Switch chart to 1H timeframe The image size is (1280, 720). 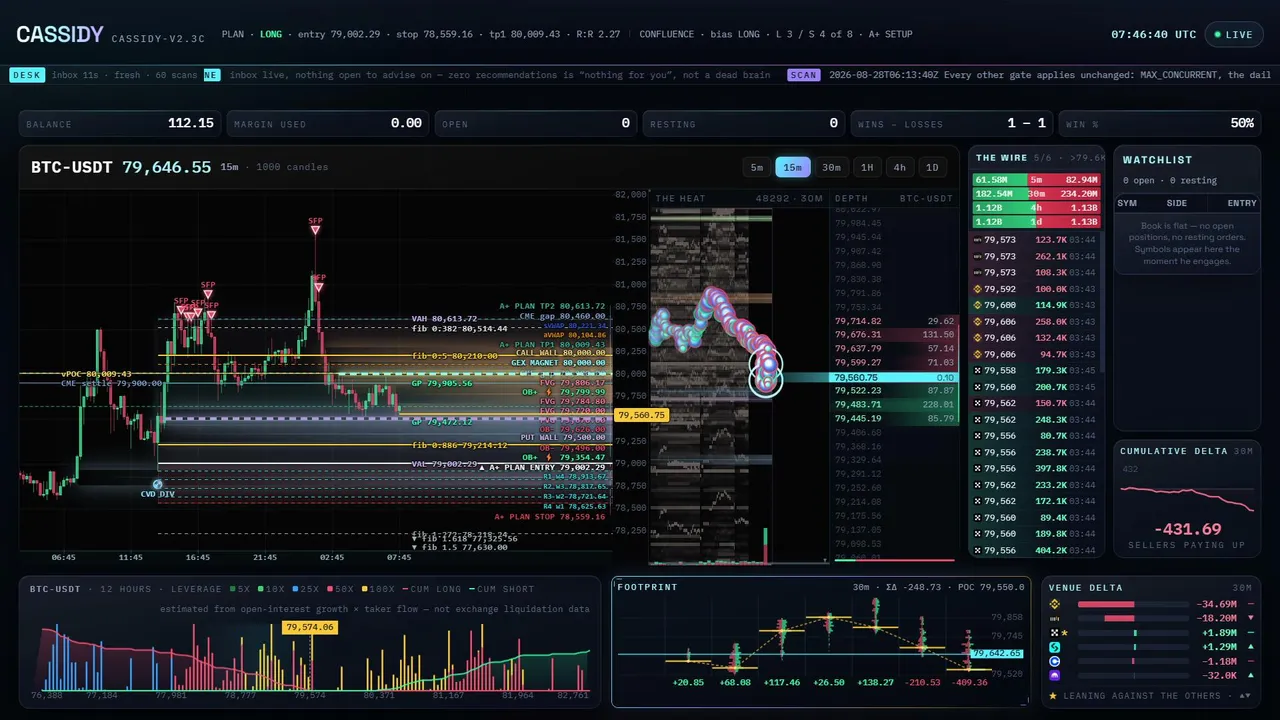click(x=867, y=167)
